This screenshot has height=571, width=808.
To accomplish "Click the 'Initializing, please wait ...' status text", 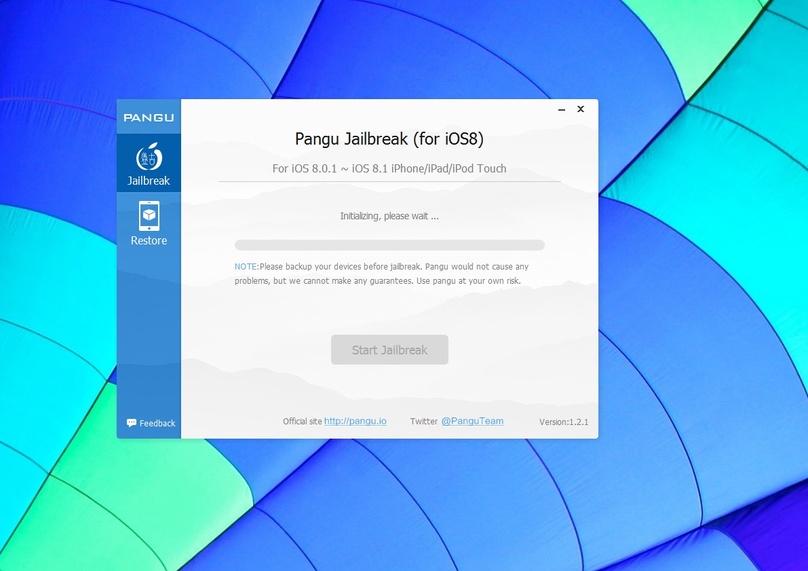I will tap(390, 216).
